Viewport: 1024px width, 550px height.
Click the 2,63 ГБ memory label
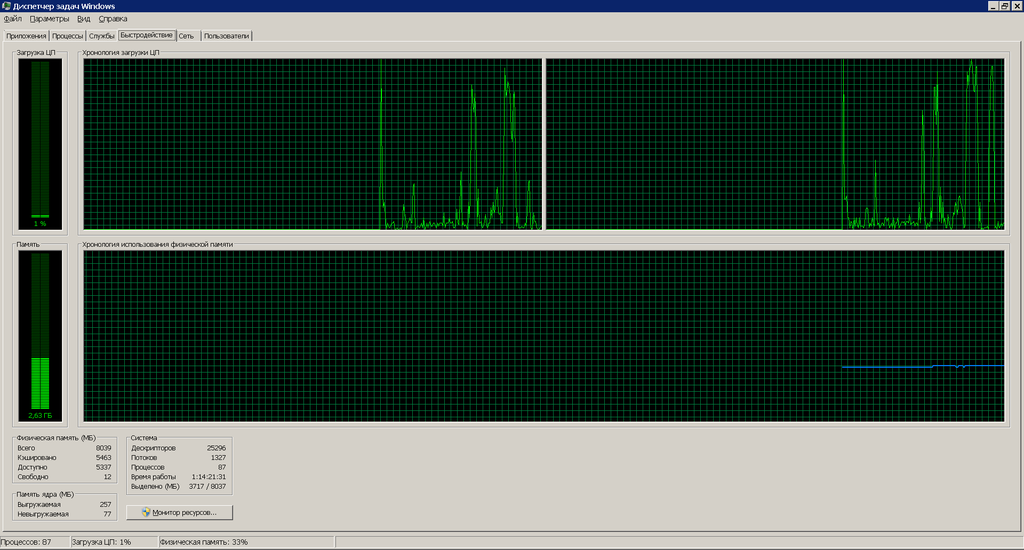pyautogui.click(x=40, y=415)
